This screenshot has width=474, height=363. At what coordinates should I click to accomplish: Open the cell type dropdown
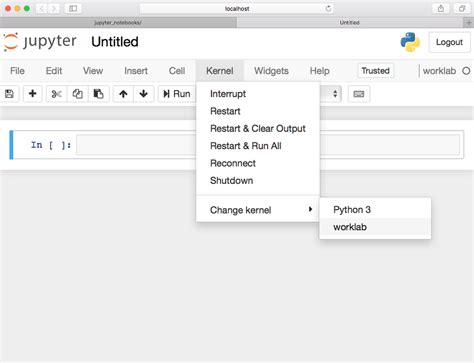click(330, 94)
